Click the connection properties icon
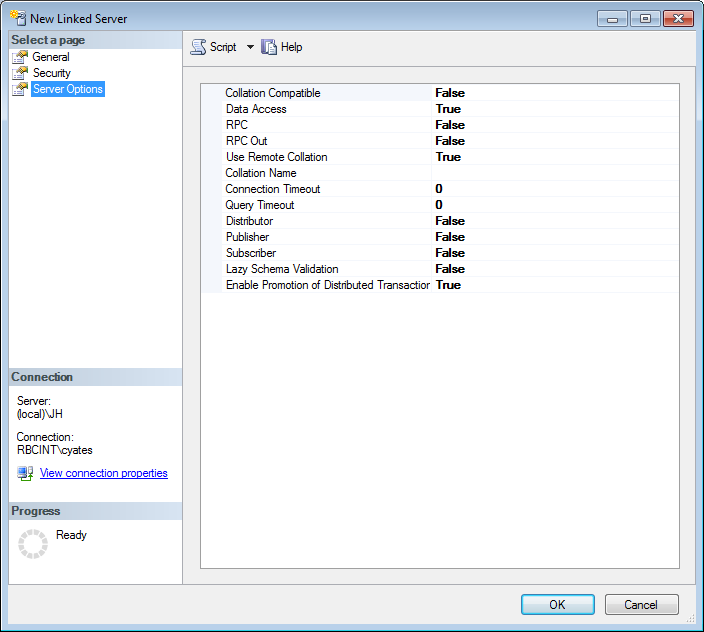 [x=25, y=473]
